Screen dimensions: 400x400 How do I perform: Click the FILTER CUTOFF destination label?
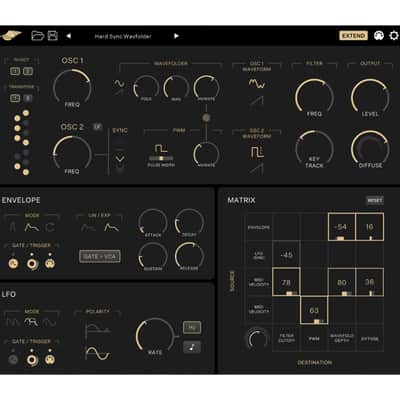click(286, 338)
